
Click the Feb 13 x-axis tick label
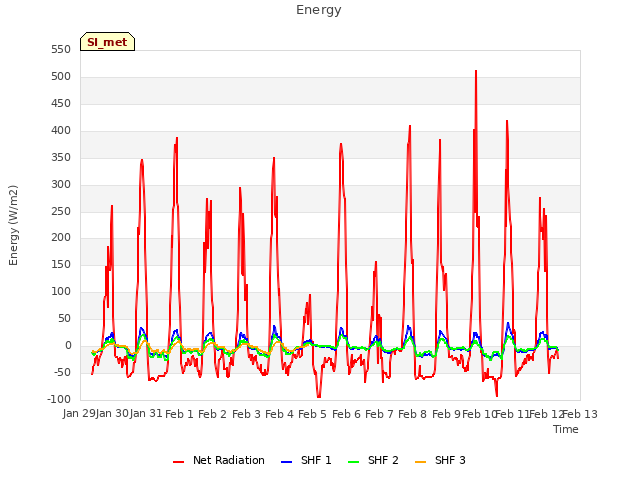pyautogui.click(x=580, y=414)
